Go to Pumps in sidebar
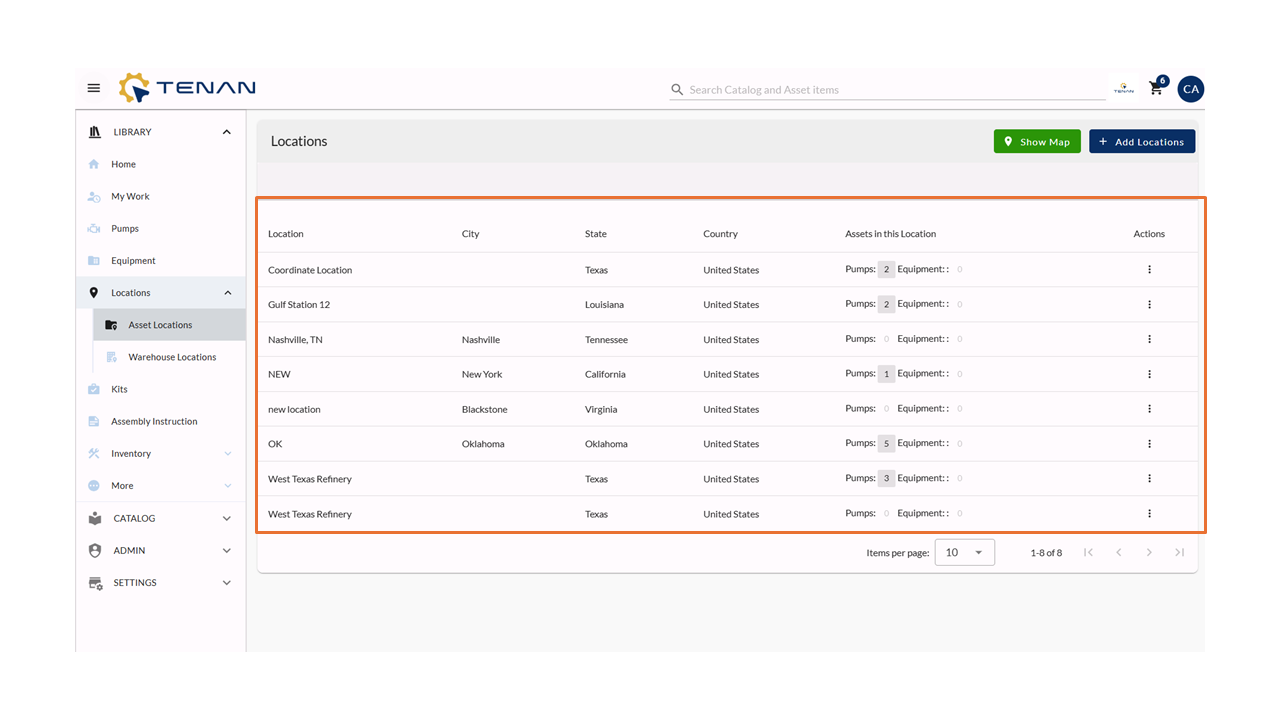Screen dimensions: 1280x720 click(x=125, y=229)
